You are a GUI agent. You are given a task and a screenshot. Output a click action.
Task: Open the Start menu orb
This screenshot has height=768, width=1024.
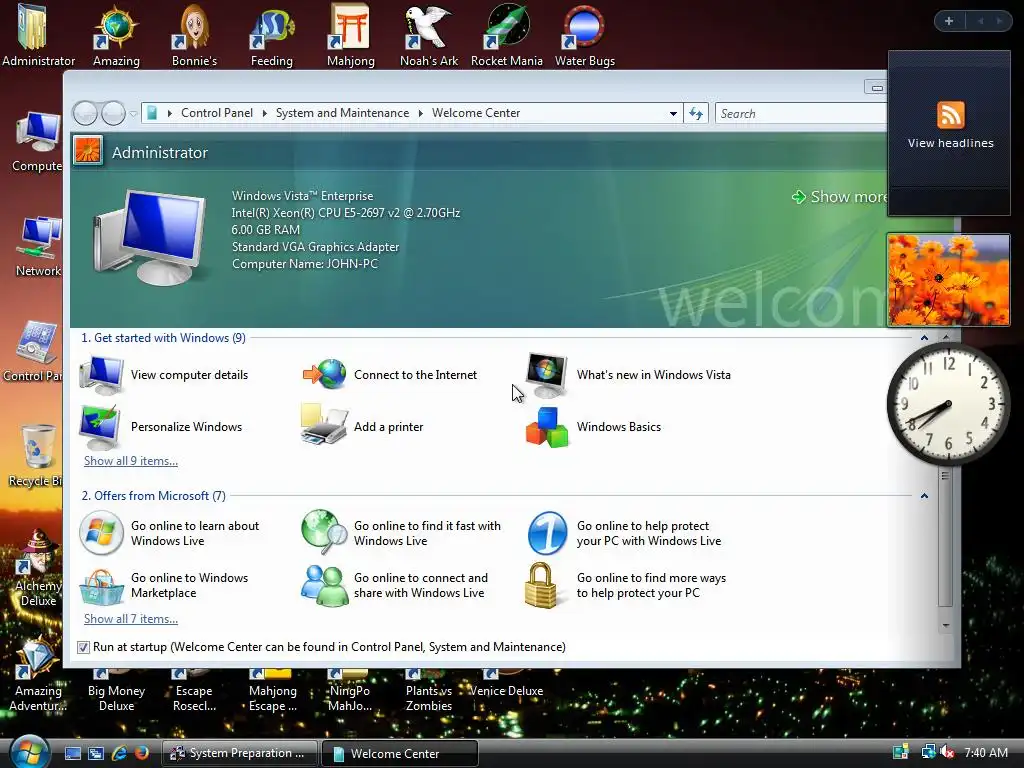click(29, 751)
